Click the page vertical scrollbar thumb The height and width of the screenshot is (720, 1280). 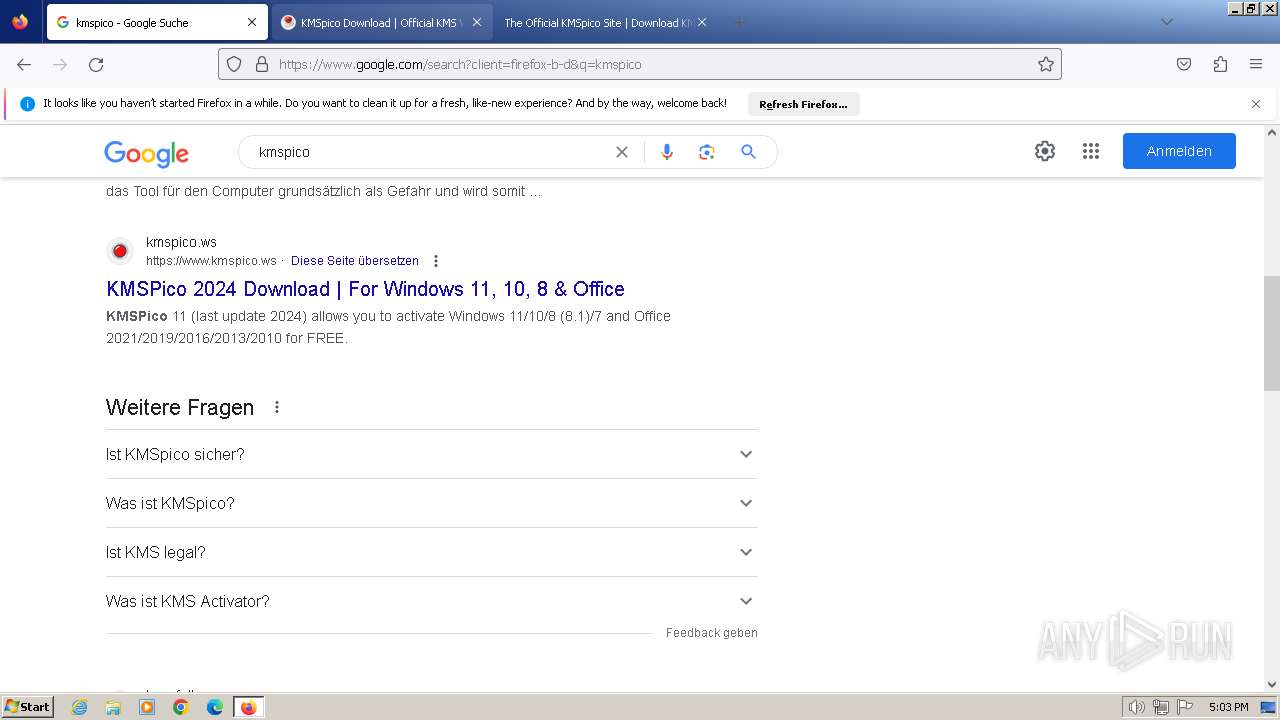(1272, 333)
